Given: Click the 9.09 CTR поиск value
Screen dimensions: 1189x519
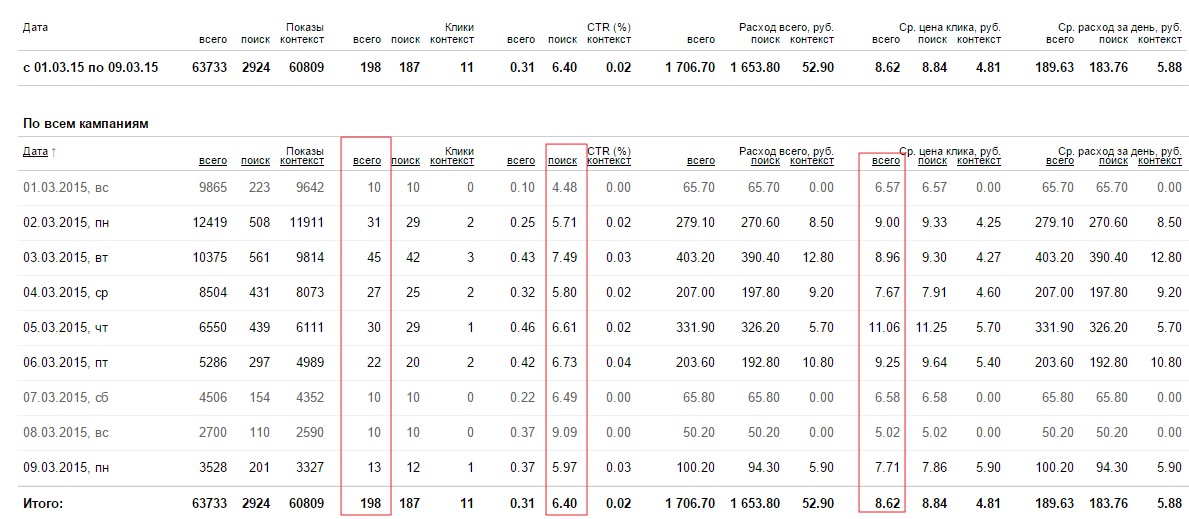Looking at the screenshot, I should point(564,432).
